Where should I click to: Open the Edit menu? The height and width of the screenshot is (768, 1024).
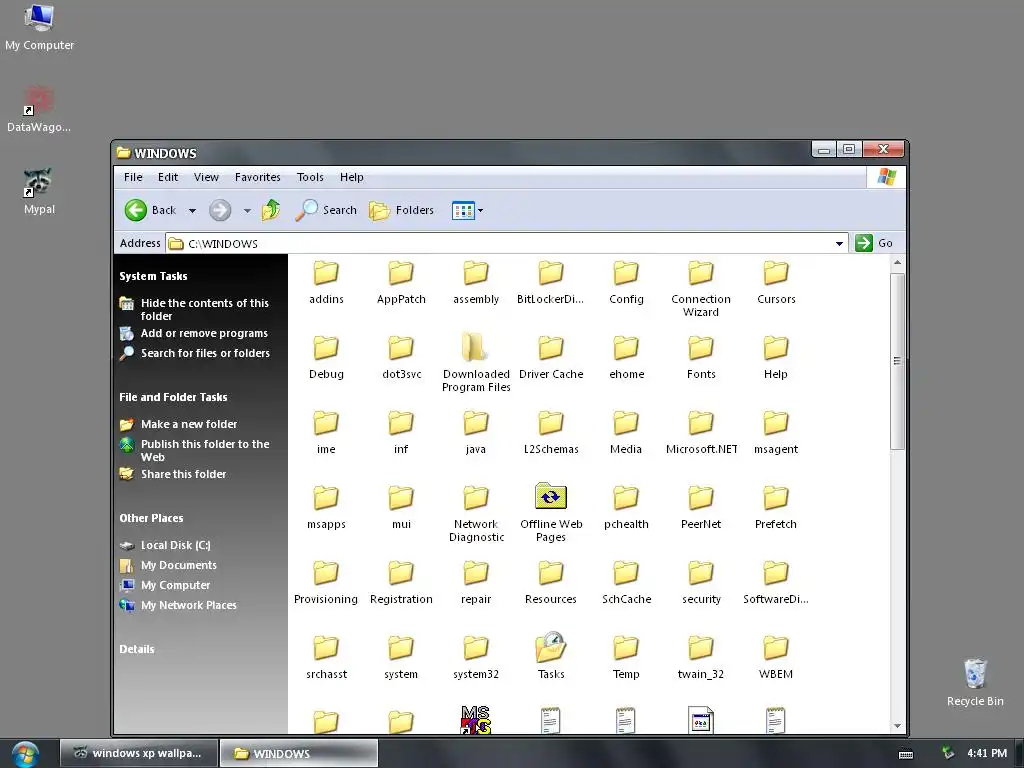pos(168,177)
